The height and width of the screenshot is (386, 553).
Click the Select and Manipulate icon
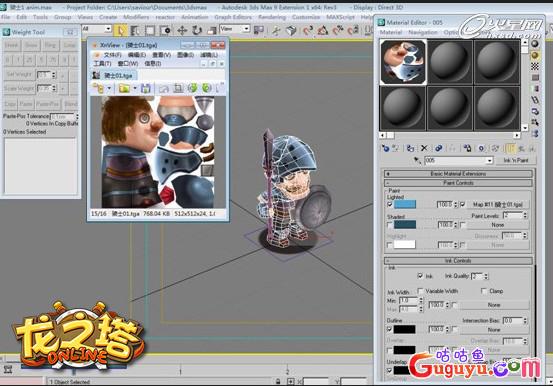(x=276, y=30)
